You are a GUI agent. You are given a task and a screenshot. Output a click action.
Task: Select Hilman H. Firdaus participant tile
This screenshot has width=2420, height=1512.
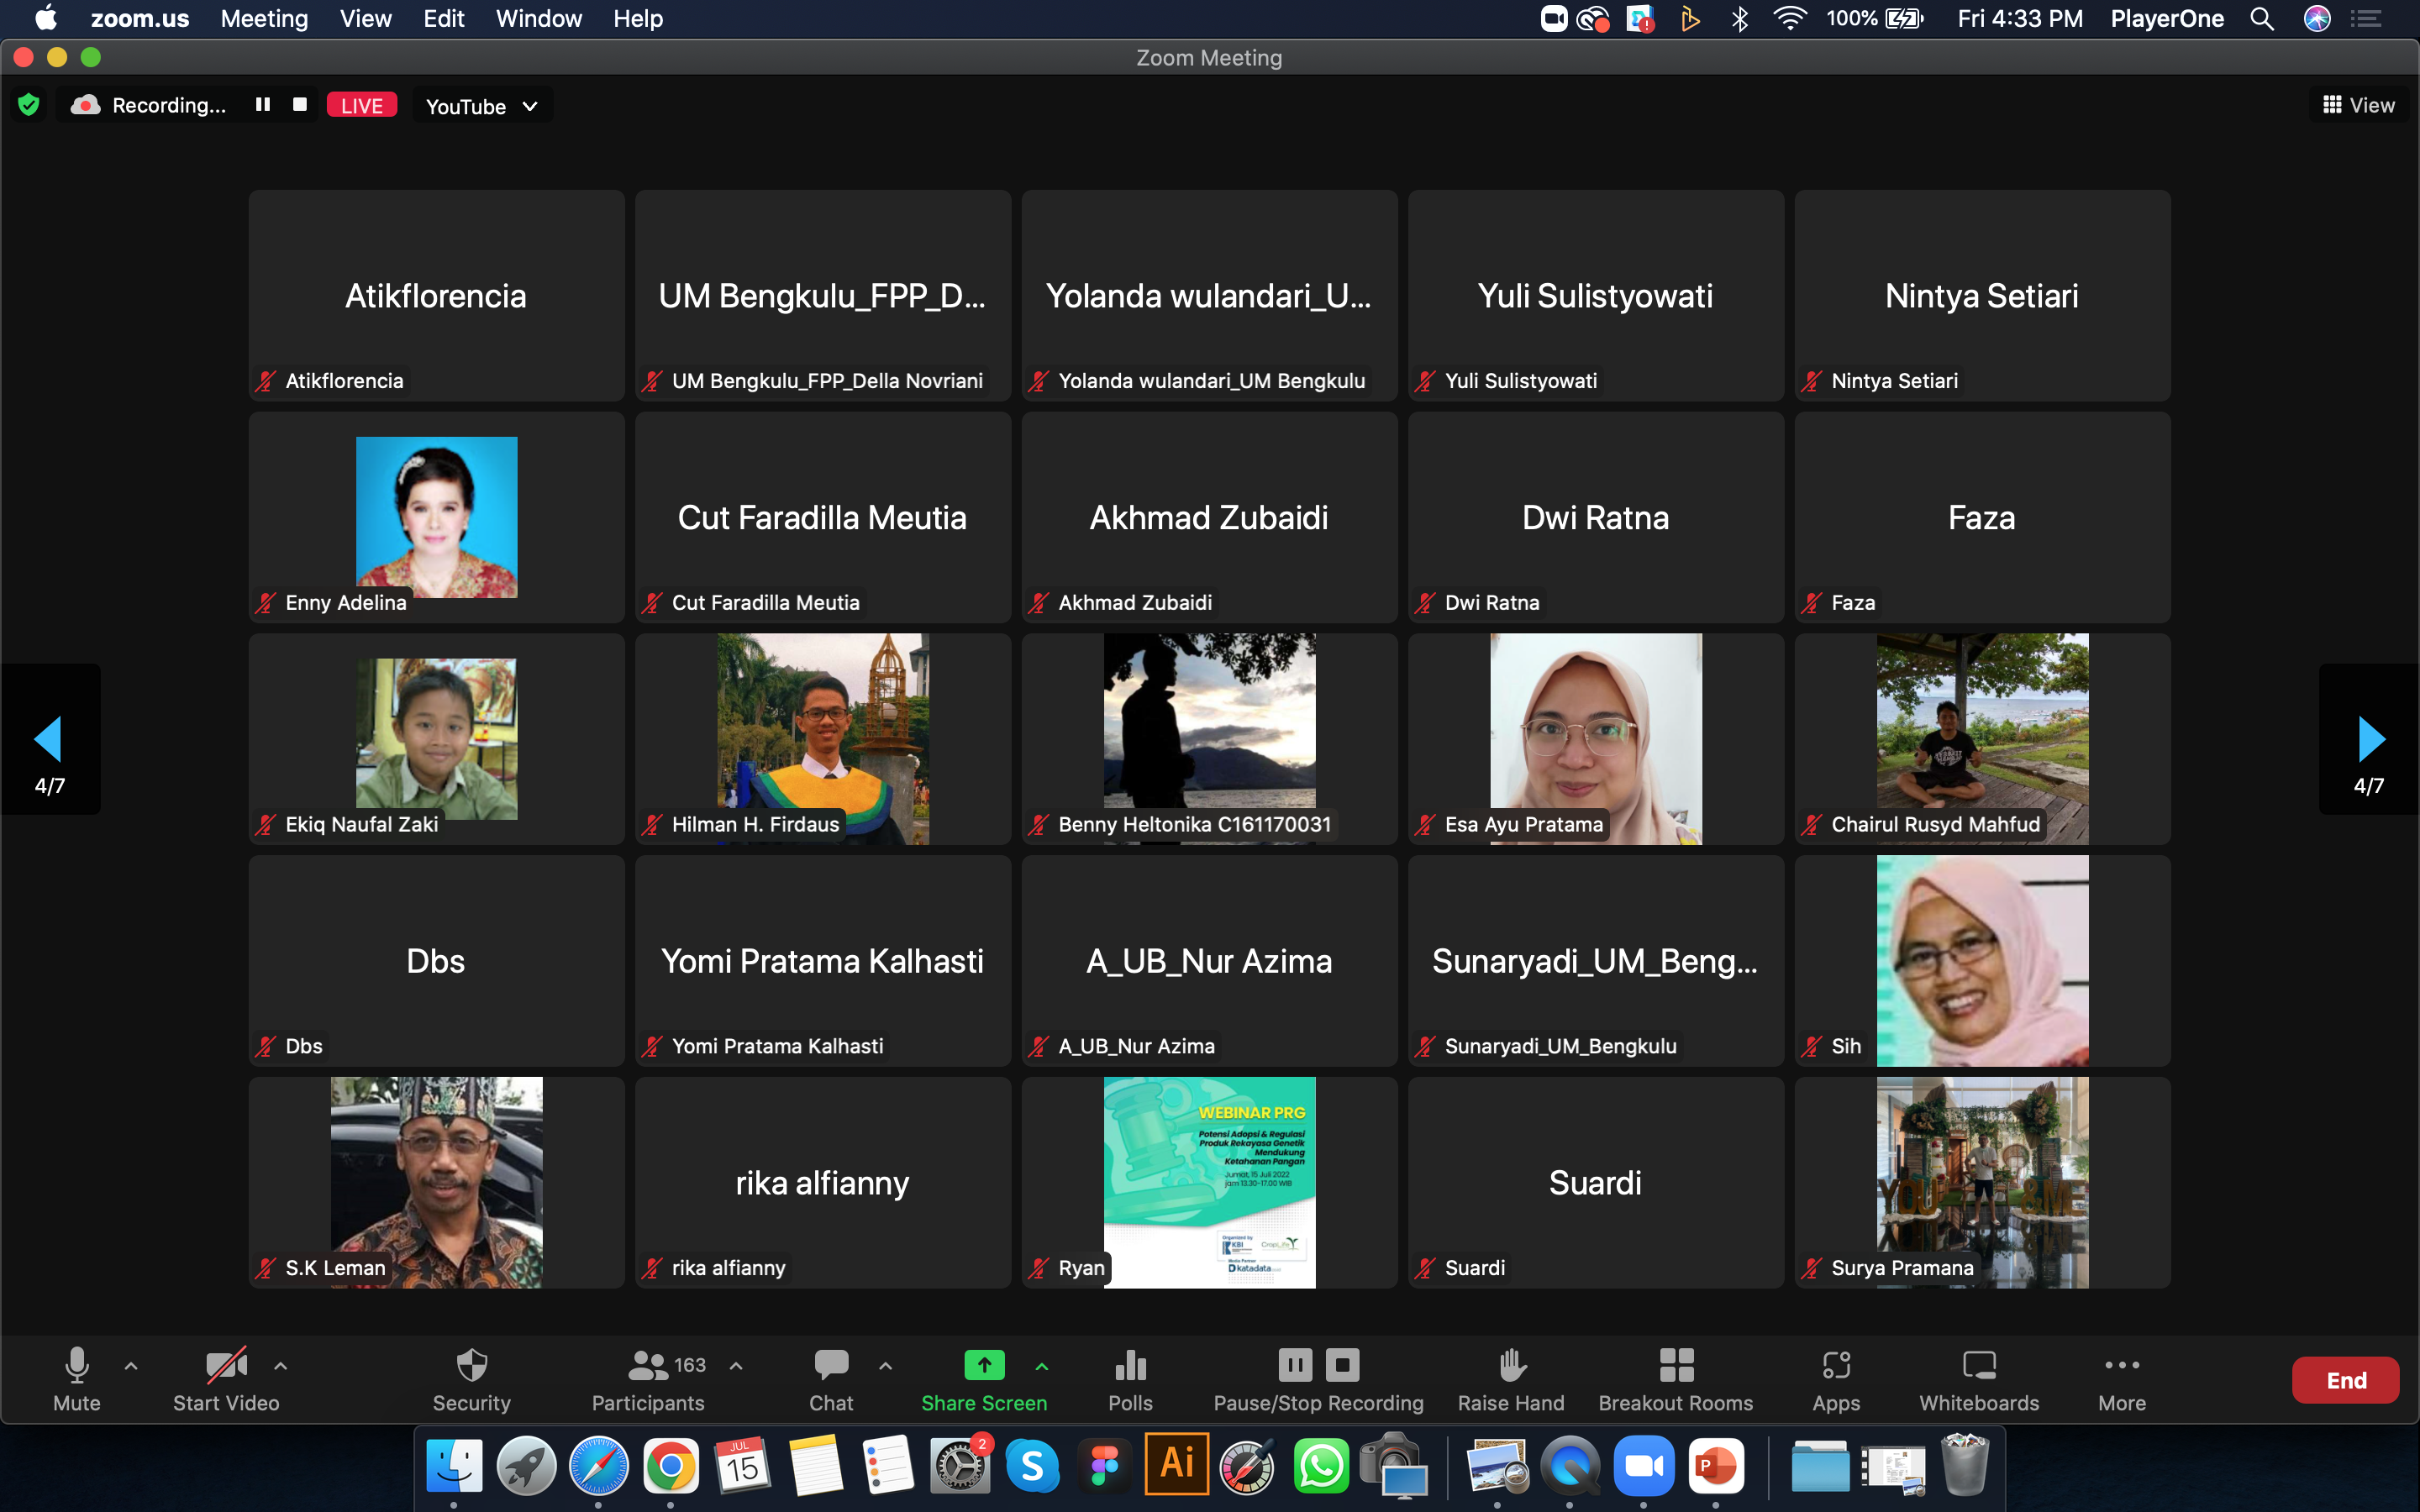[823, 739]
